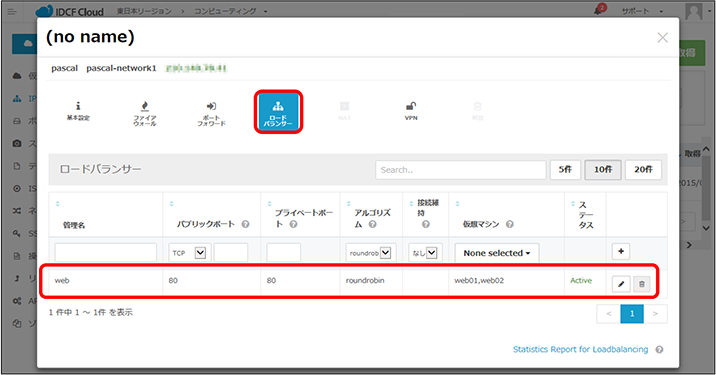Delete the web rule with trash icon

(642, 284)
